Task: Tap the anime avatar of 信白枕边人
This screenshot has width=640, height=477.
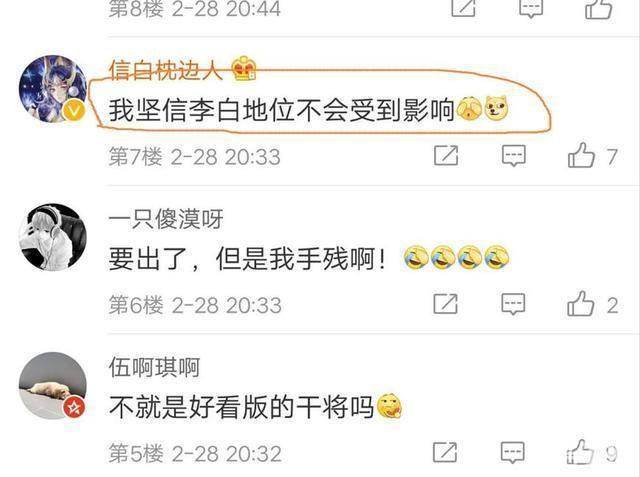Action: [53, 89]
